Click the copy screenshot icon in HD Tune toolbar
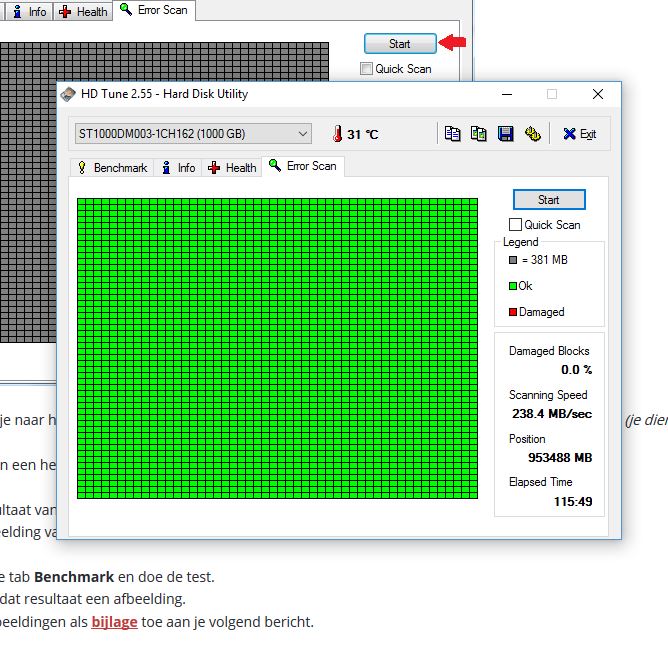 click(x=478, y=134)
